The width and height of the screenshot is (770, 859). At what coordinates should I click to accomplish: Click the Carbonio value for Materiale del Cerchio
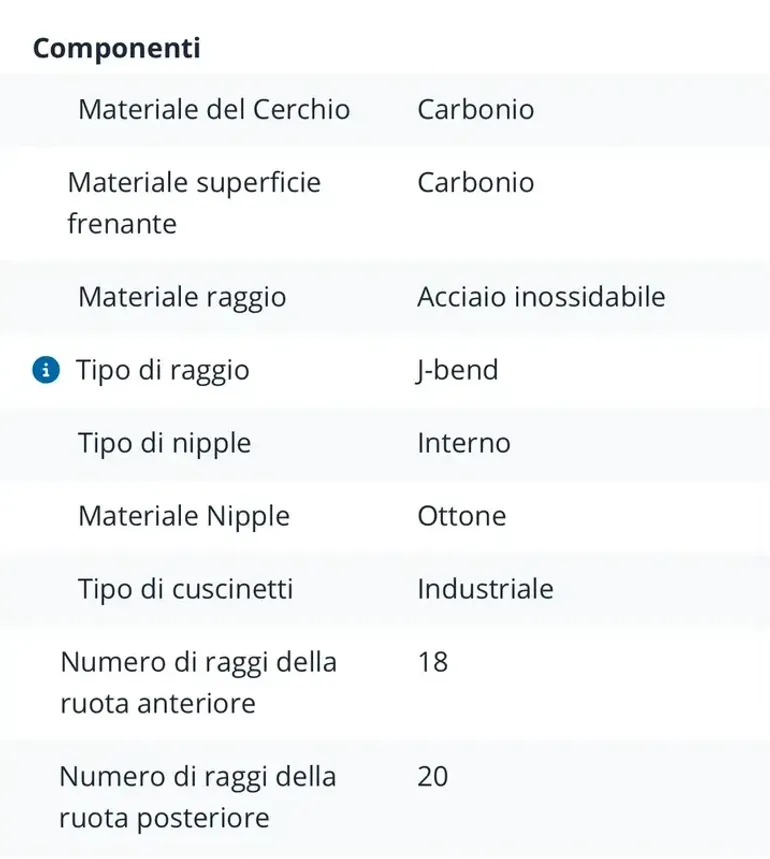pos(475,109)
